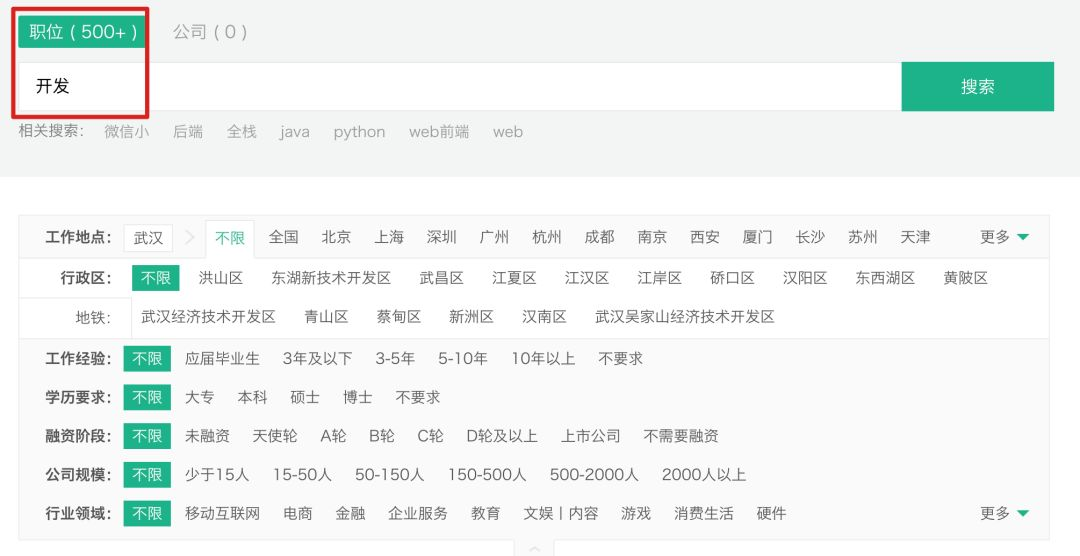
Task: Select 不限 for 行政区
Action: 156,278
